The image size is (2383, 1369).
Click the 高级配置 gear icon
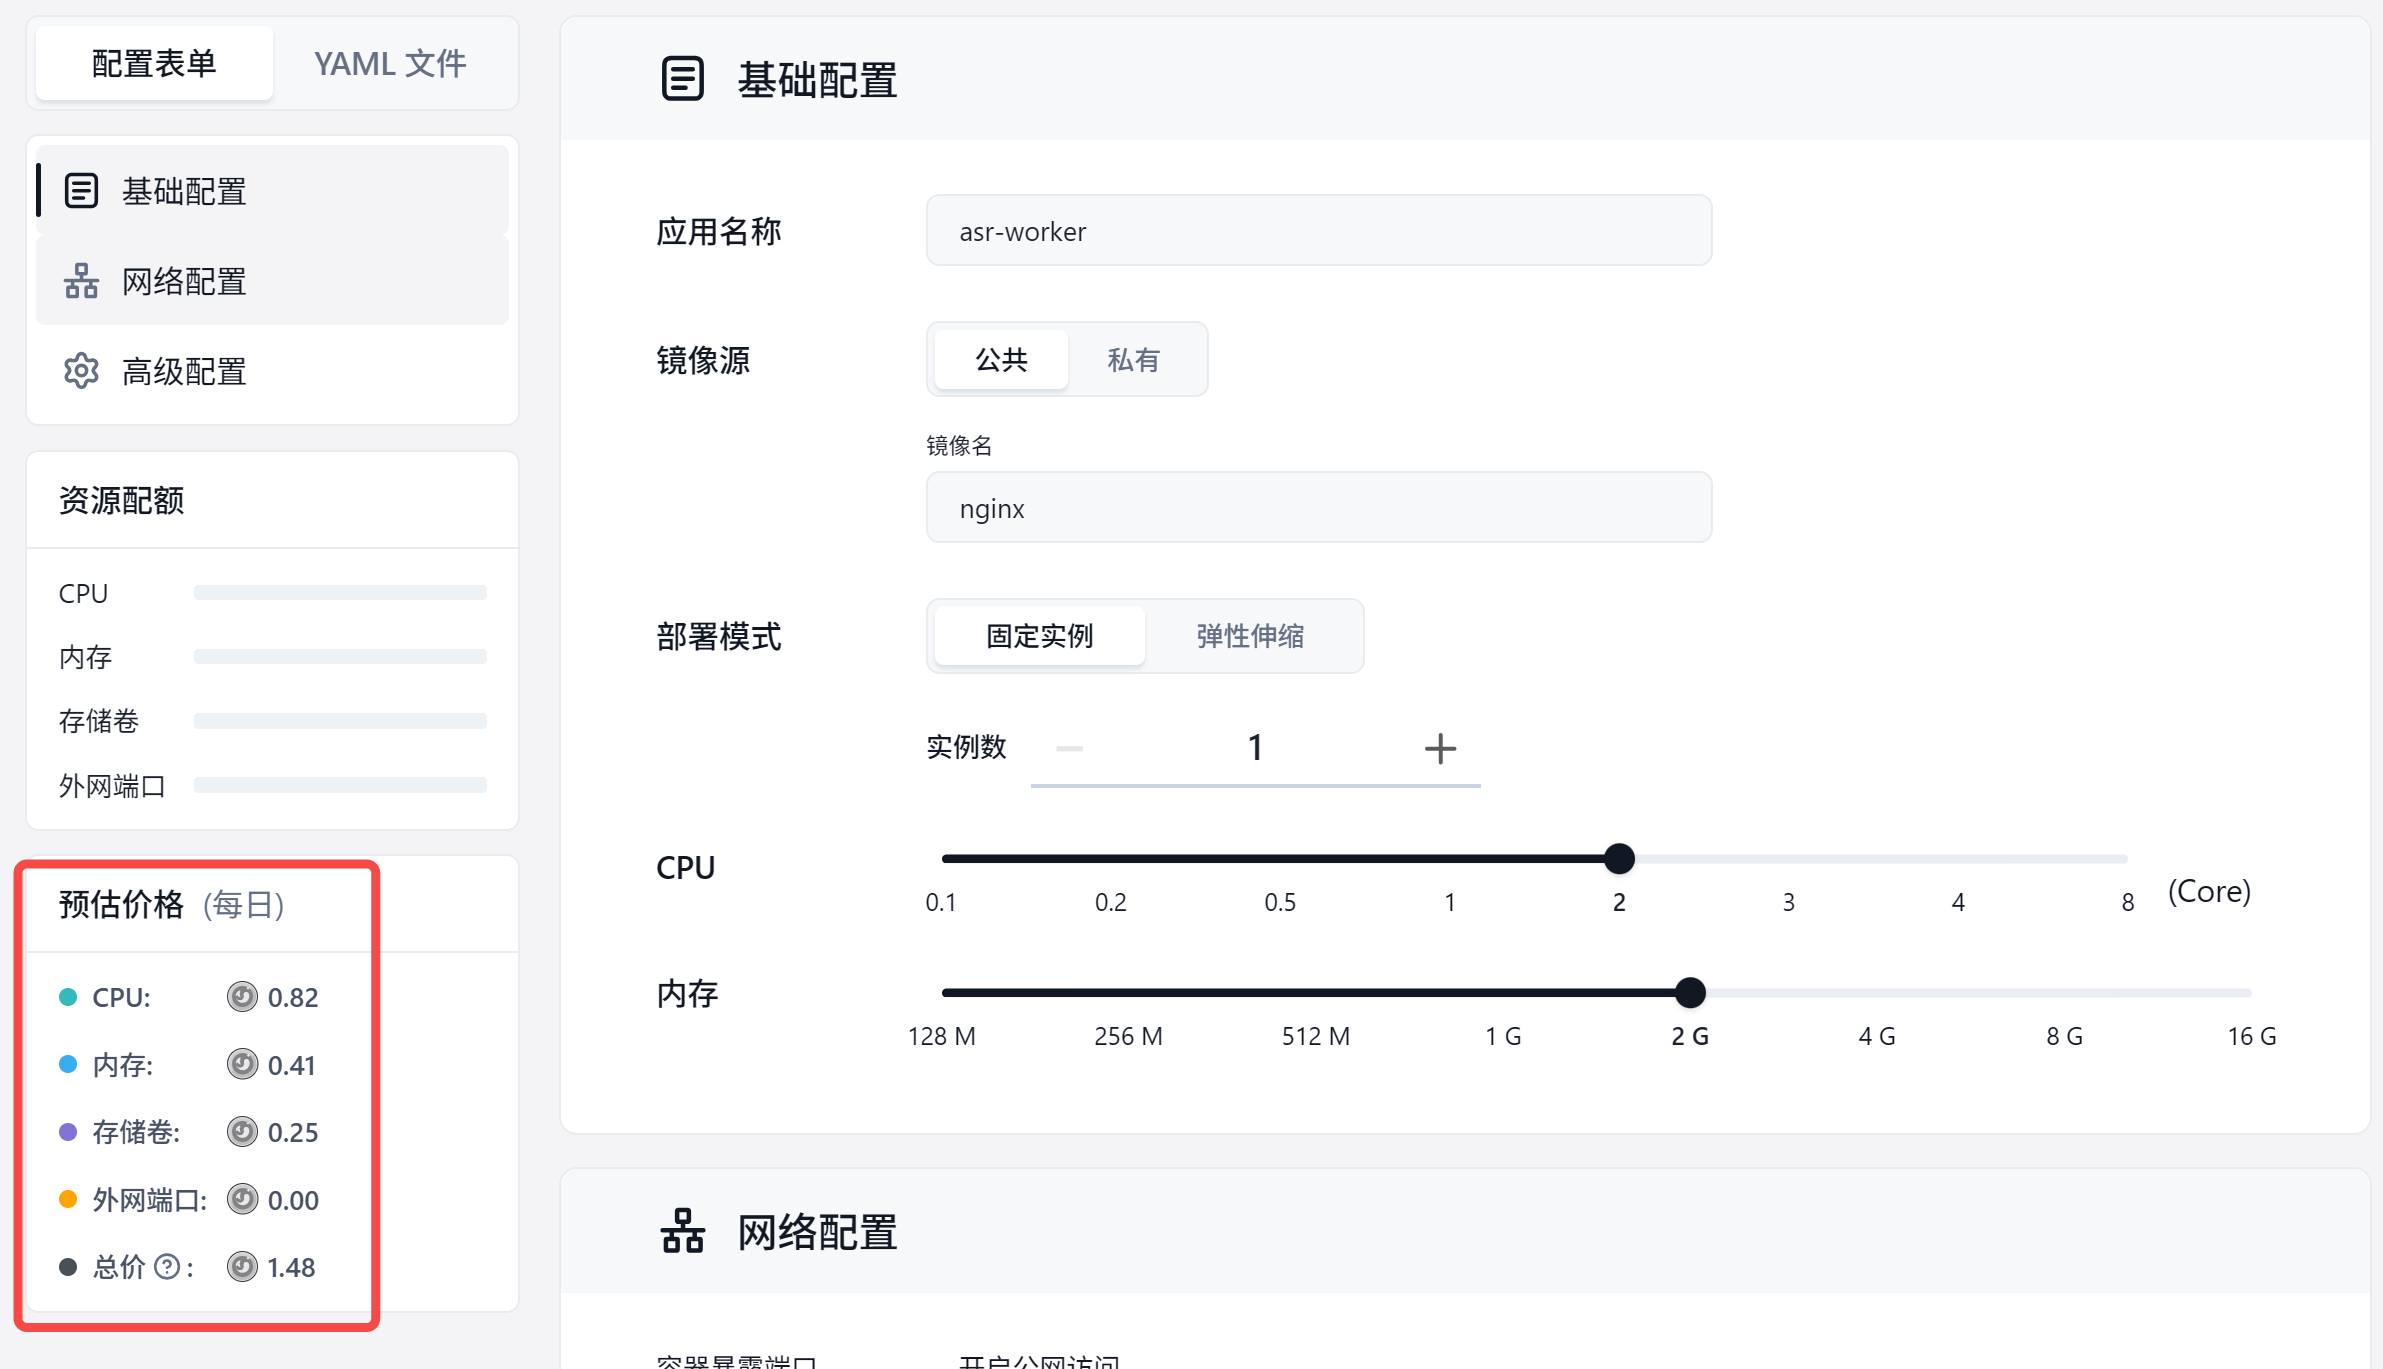(x=81, y=371)
